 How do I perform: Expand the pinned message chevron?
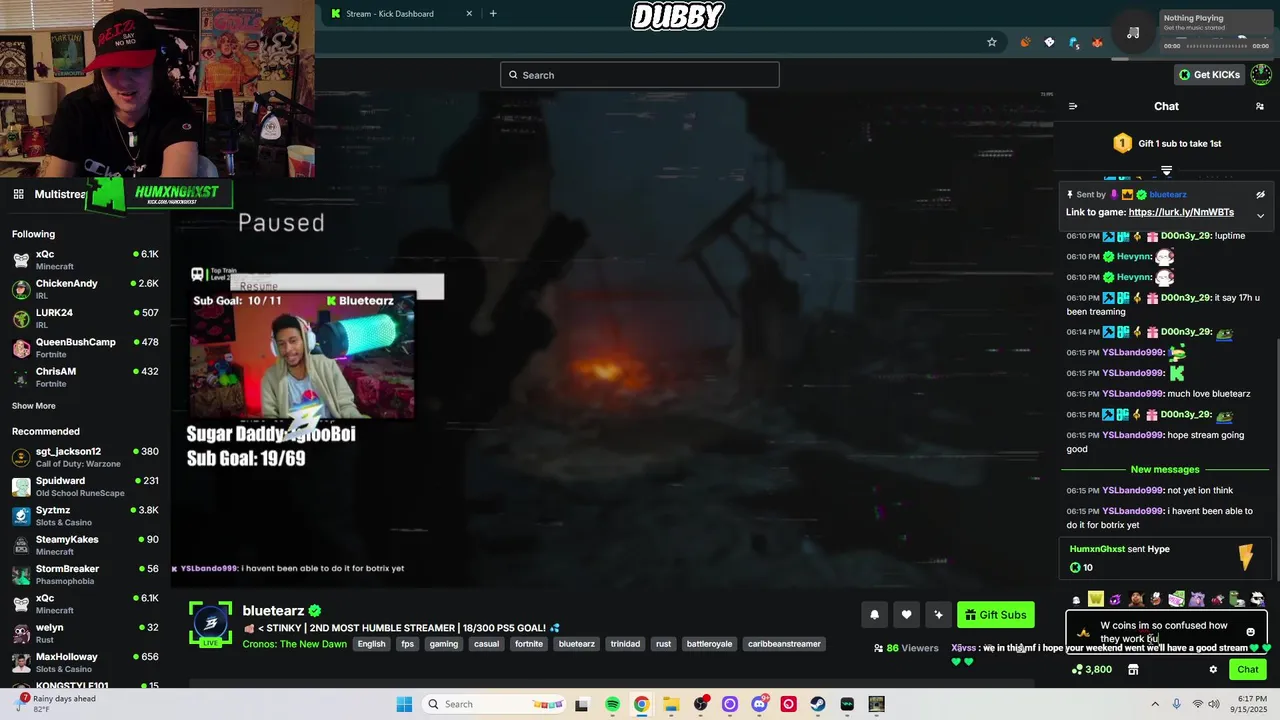click(1260, 215)
